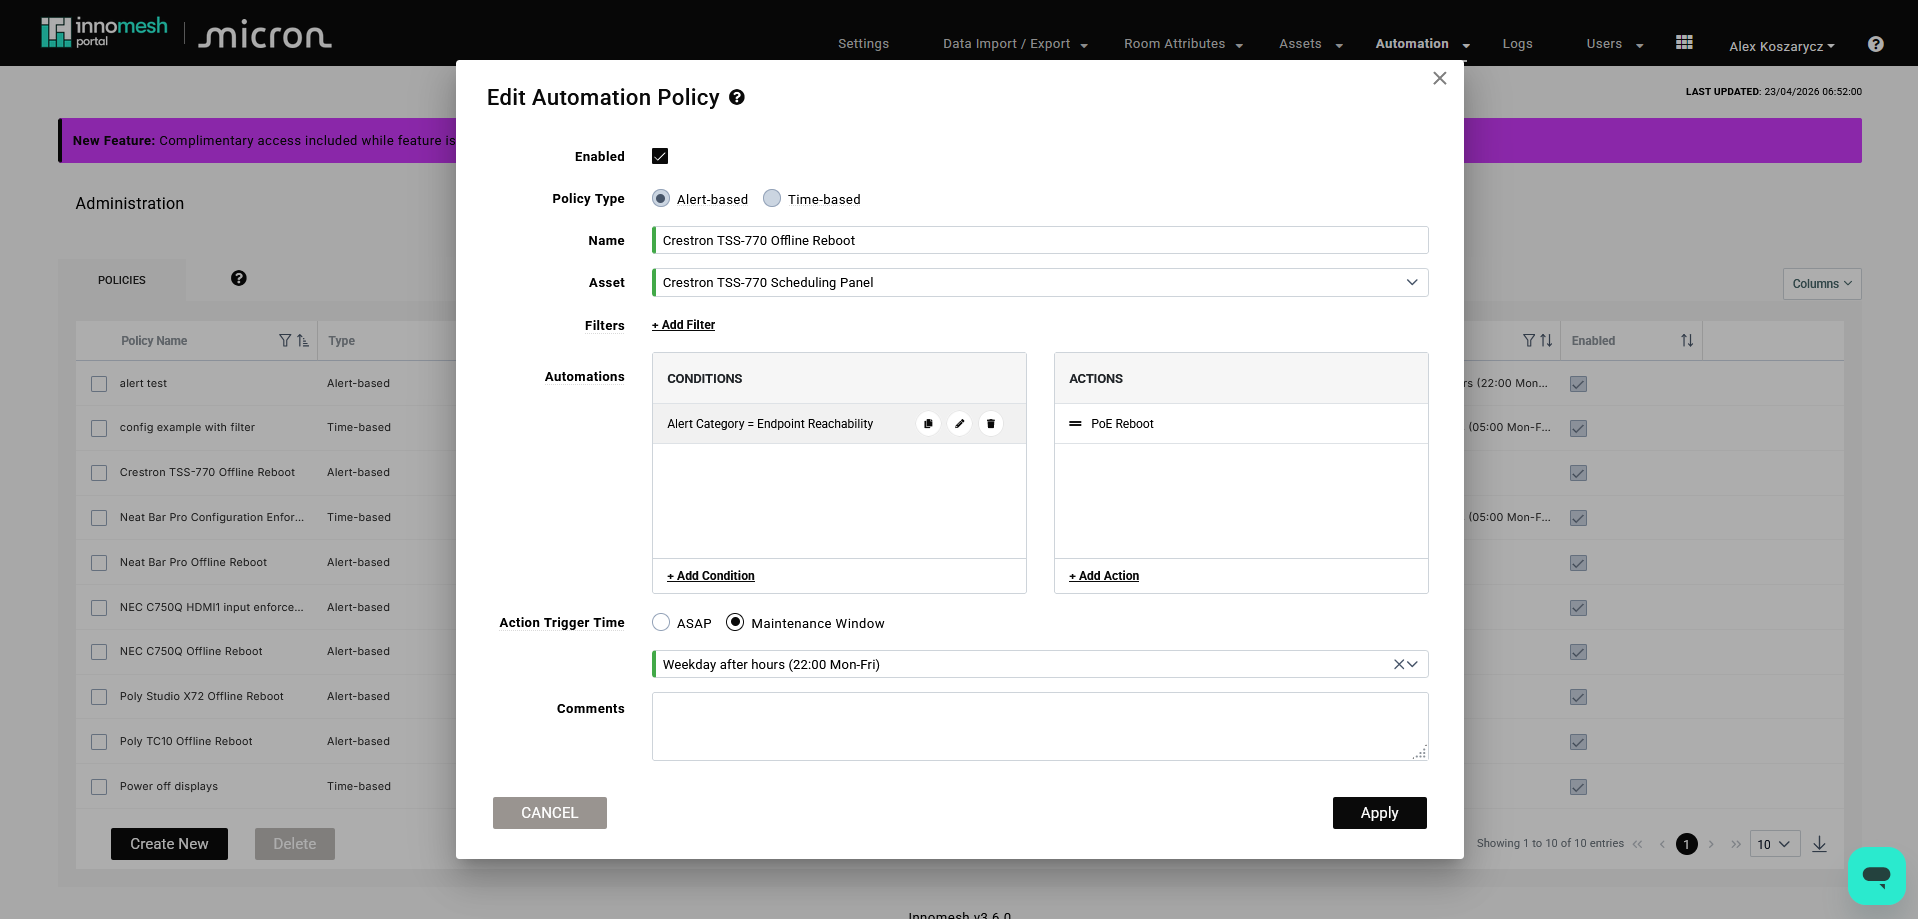
Task: Tick checkbox for NEC C750Q Offline Reboot
Action: point(99,652)
